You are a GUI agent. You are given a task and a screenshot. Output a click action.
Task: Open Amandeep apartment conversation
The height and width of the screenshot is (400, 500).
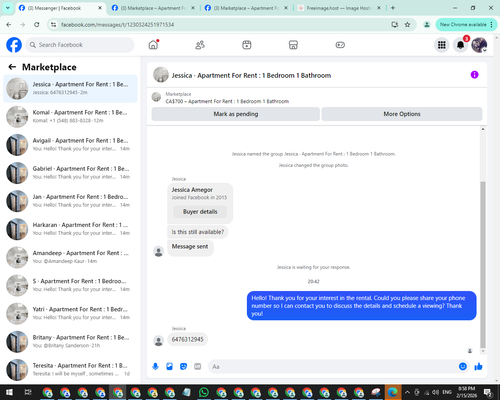click(70, 257)
